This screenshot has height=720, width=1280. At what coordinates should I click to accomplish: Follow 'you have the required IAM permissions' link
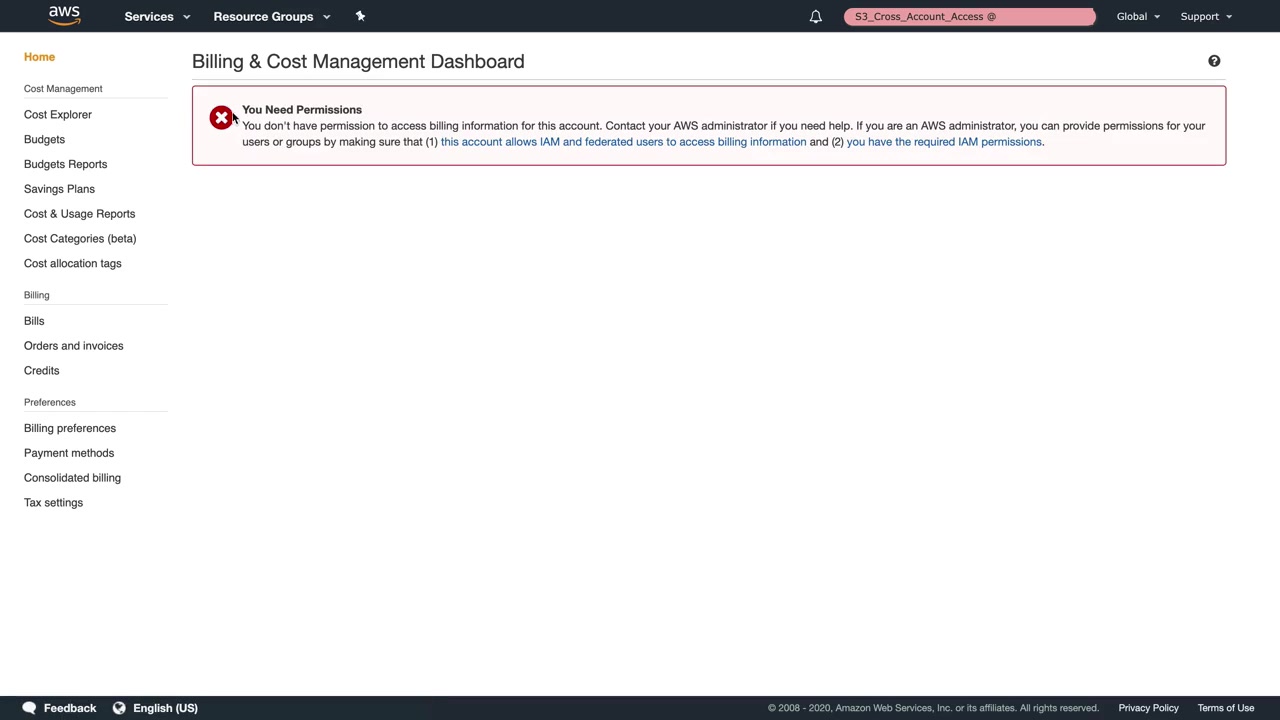(944, 142)
